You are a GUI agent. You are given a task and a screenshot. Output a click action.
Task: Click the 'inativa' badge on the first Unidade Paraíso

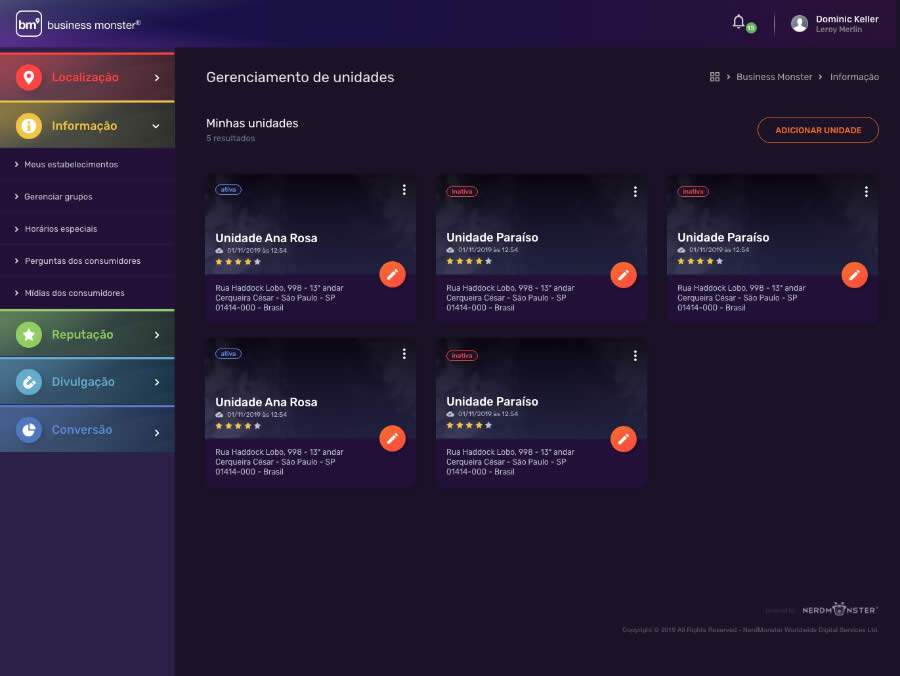460,191
